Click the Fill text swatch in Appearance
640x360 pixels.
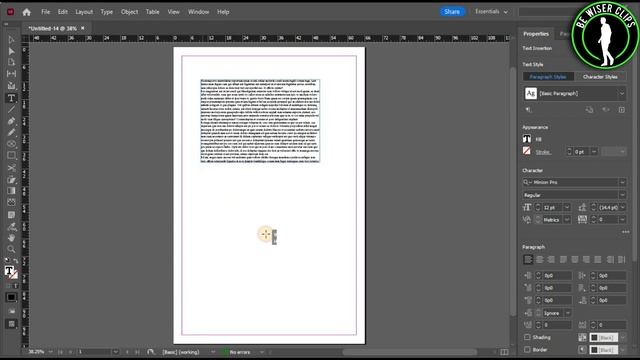[527, 139]
